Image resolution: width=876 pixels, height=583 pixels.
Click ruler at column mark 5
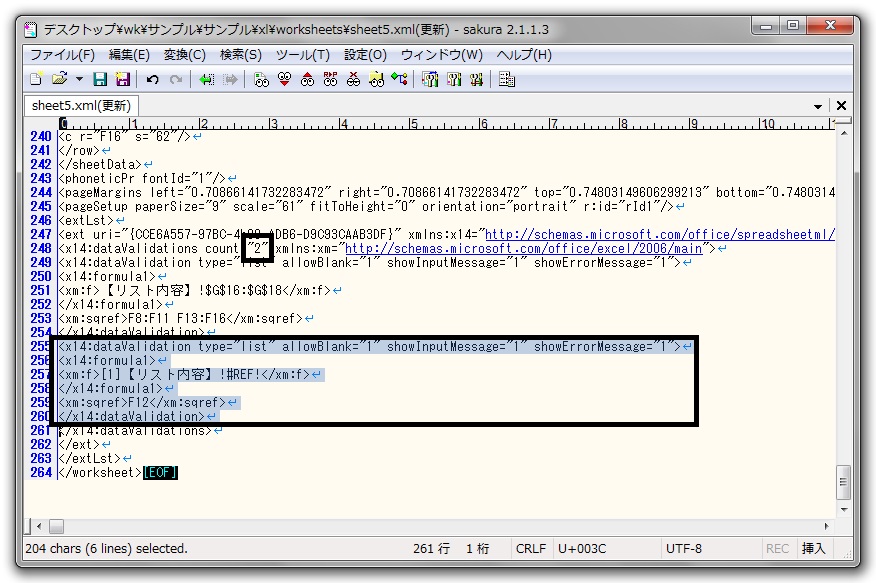tap(413, 123)
